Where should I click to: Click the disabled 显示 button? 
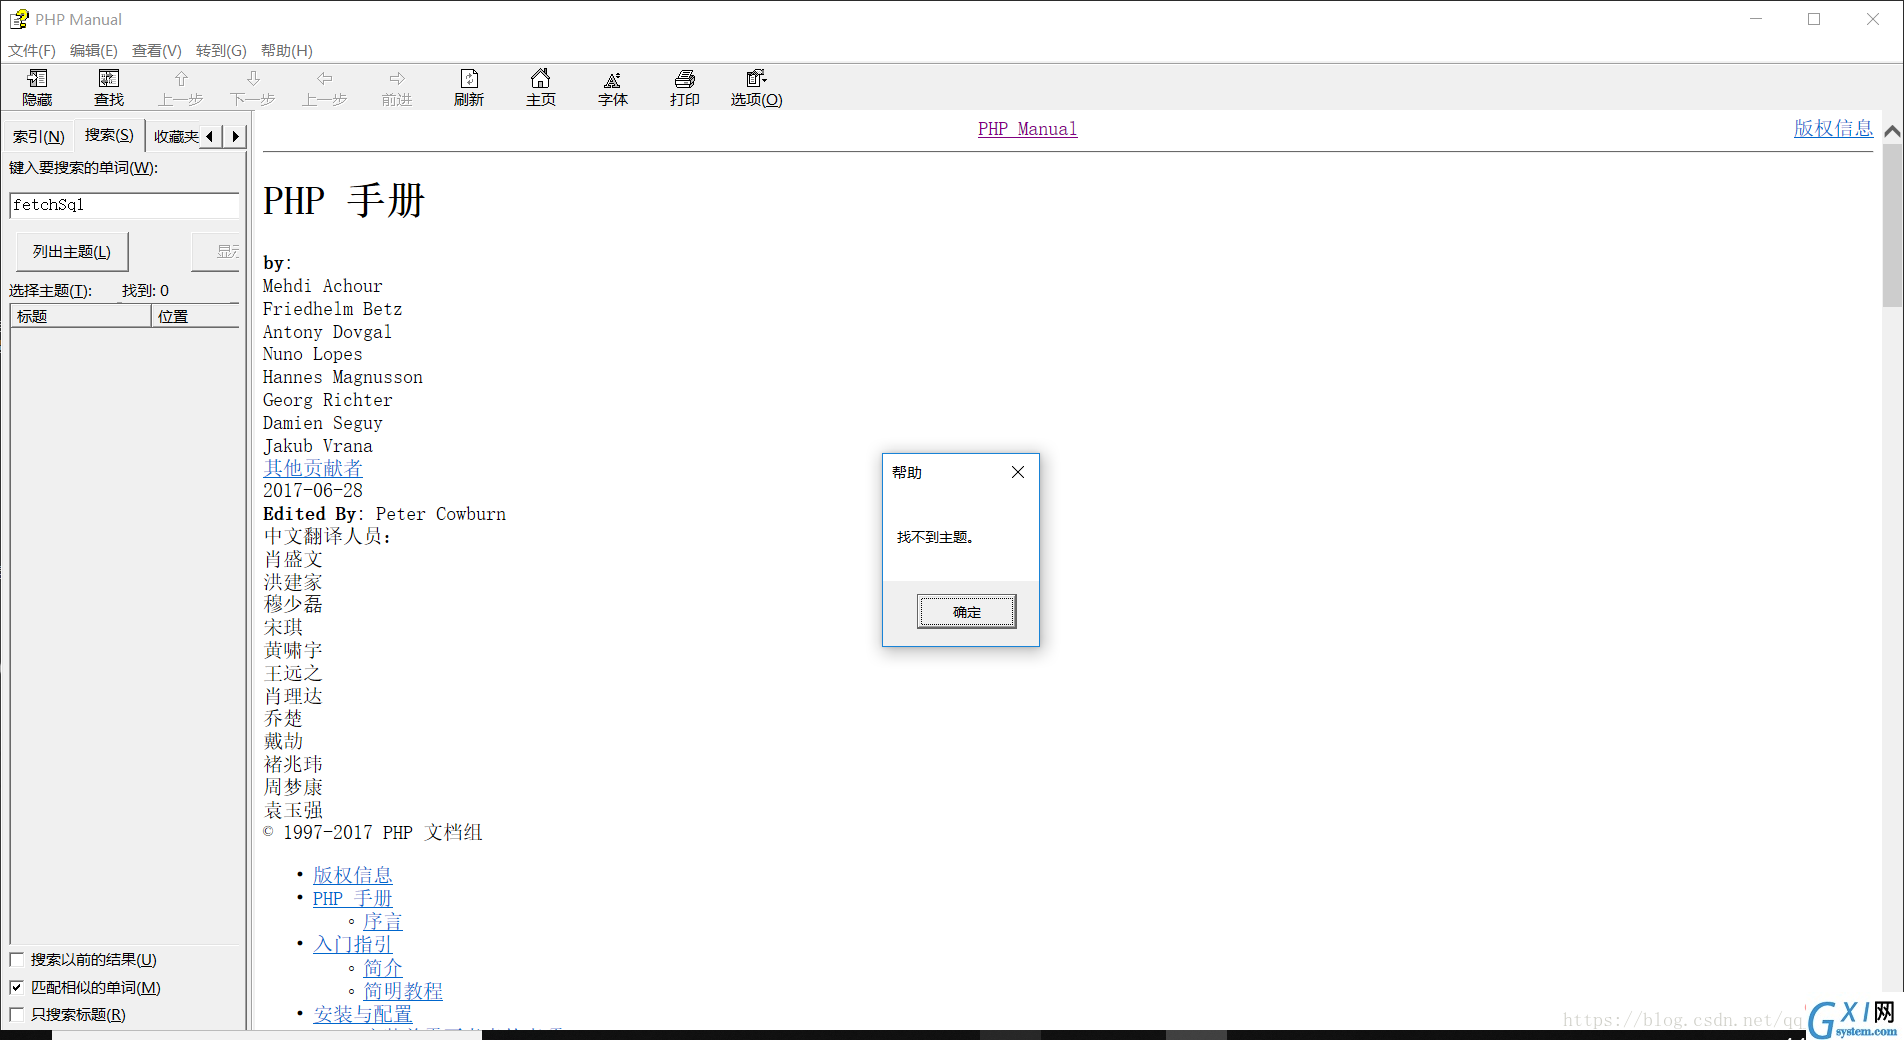(x=216, y=251)
